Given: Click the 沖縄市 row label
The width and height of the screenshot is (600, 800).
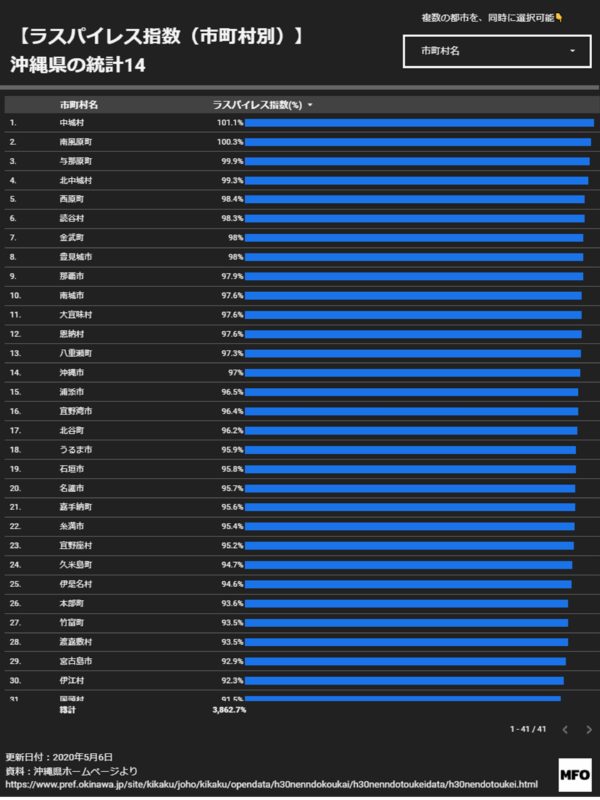Looking at the screenshot, I should pyautogui.click(x=71, y=373).
